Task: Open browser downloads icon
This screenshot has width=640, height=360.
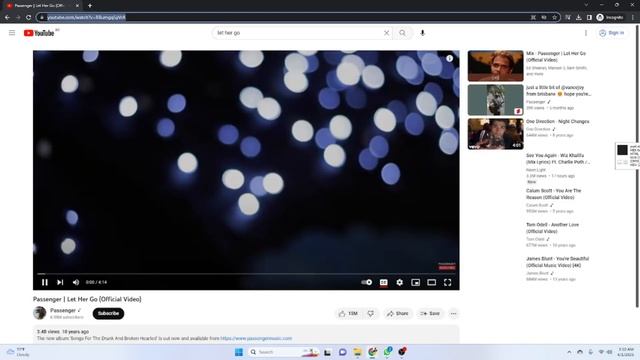Action: (578, 17)
